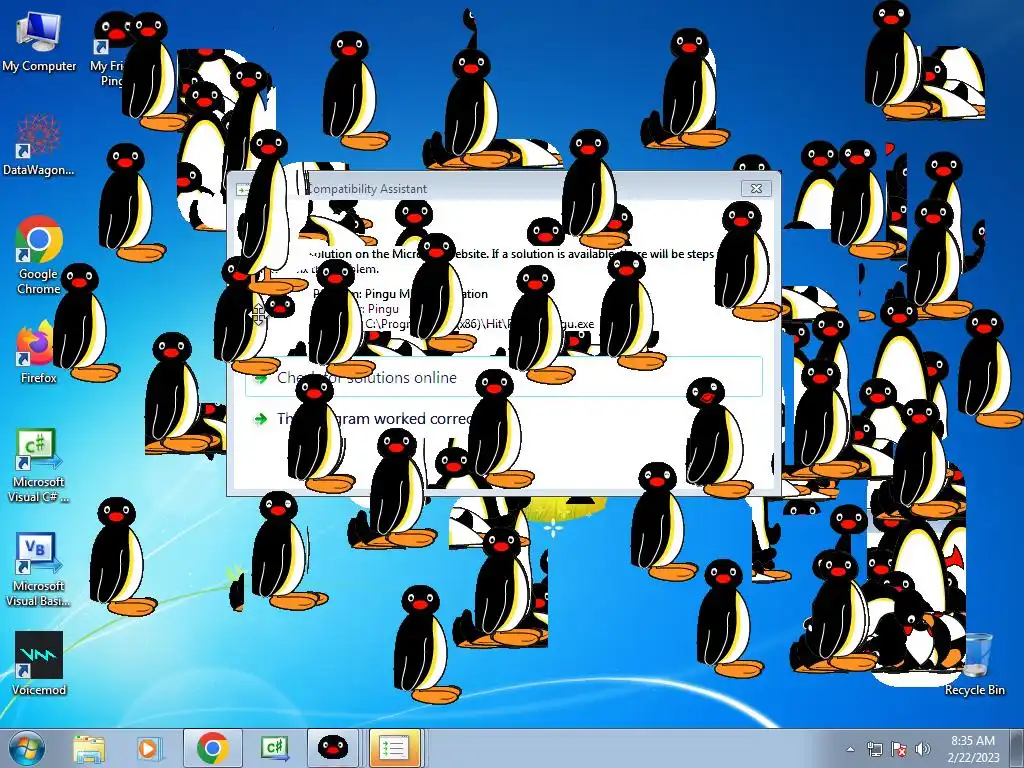Open Windows Explorer from the taskbar

(89, 748)
